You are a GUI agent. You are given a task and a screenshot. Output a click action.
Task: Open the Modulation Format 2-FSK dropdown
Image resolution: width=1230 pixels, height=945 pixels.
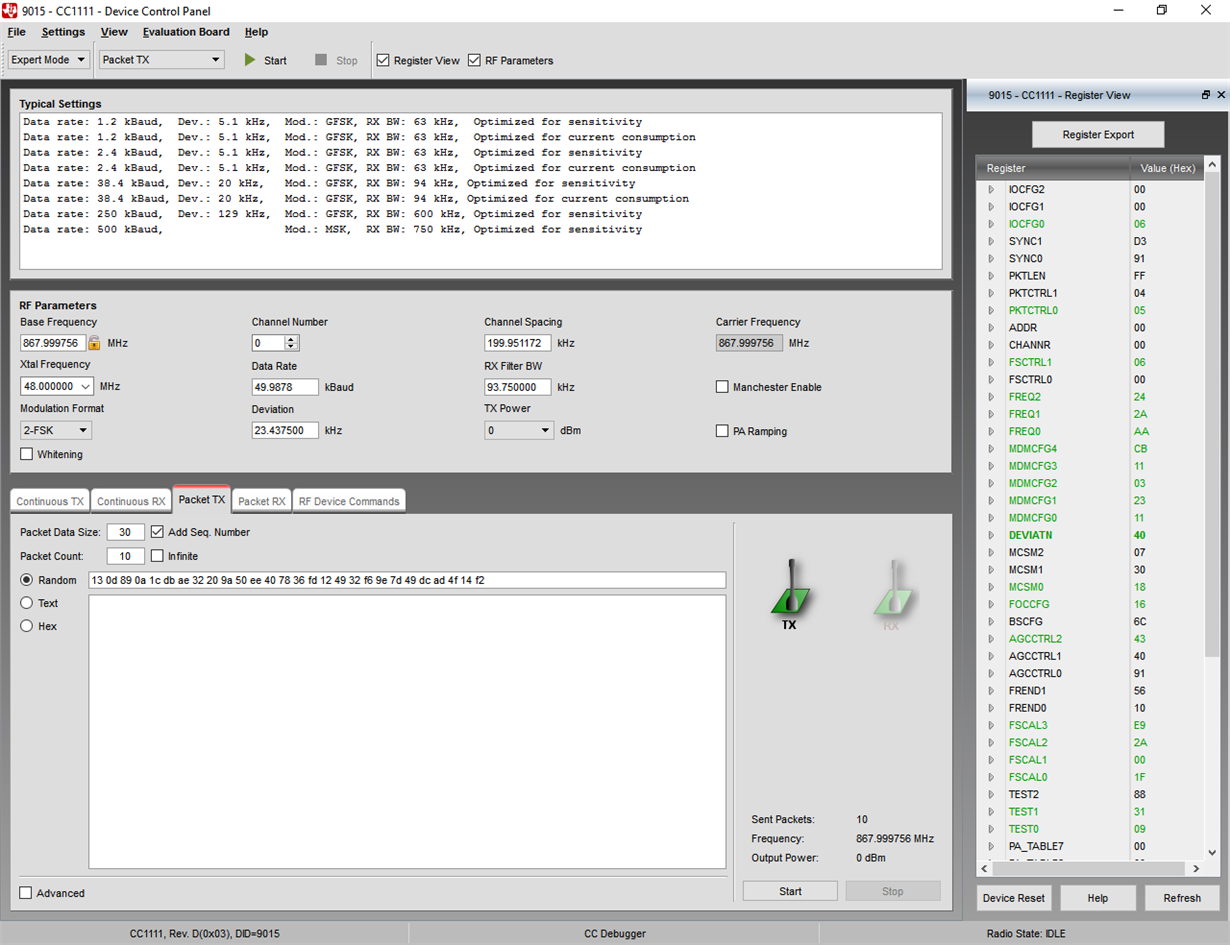click(56, 430)
